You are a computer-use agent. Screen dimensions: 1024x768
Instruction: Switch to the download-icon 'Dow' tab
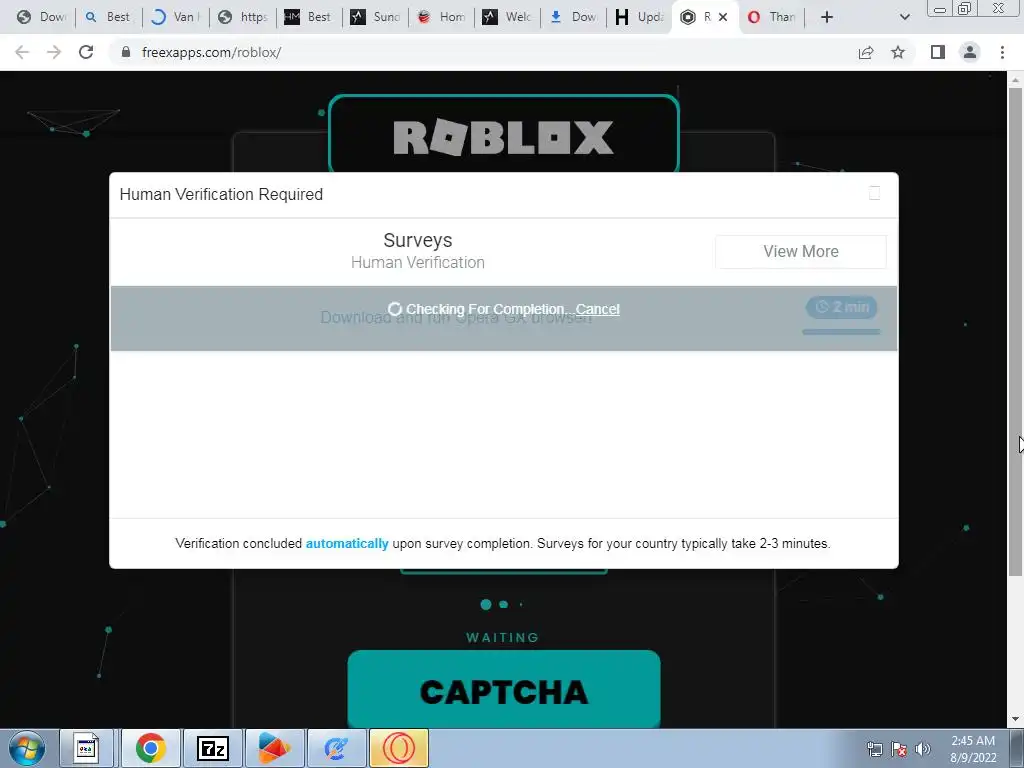pos(573,17)
